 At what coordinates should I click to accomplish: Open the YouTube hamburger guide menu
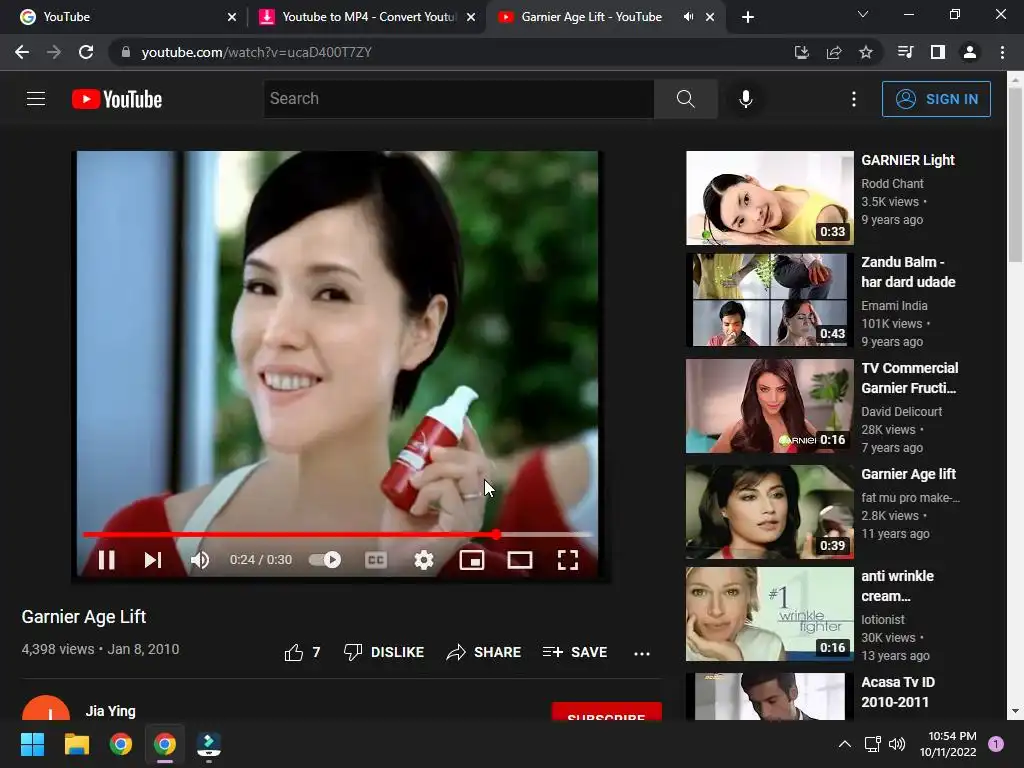pyautogui.click(x=36, y=99)
